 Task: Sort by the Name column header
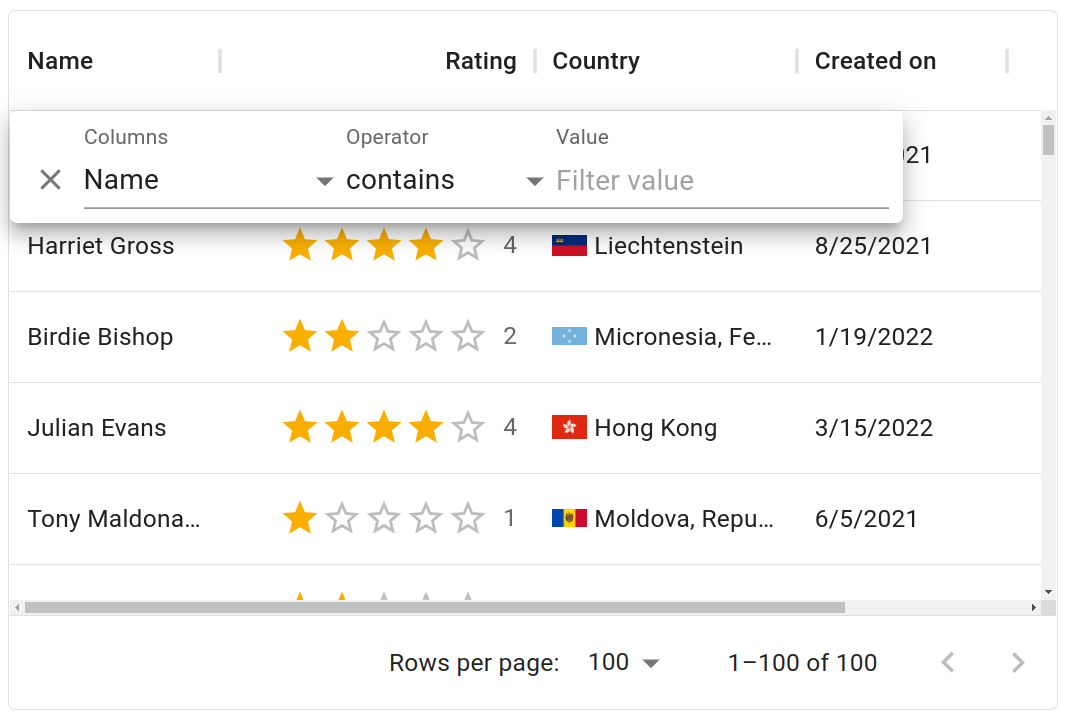(x=60, y=61)
